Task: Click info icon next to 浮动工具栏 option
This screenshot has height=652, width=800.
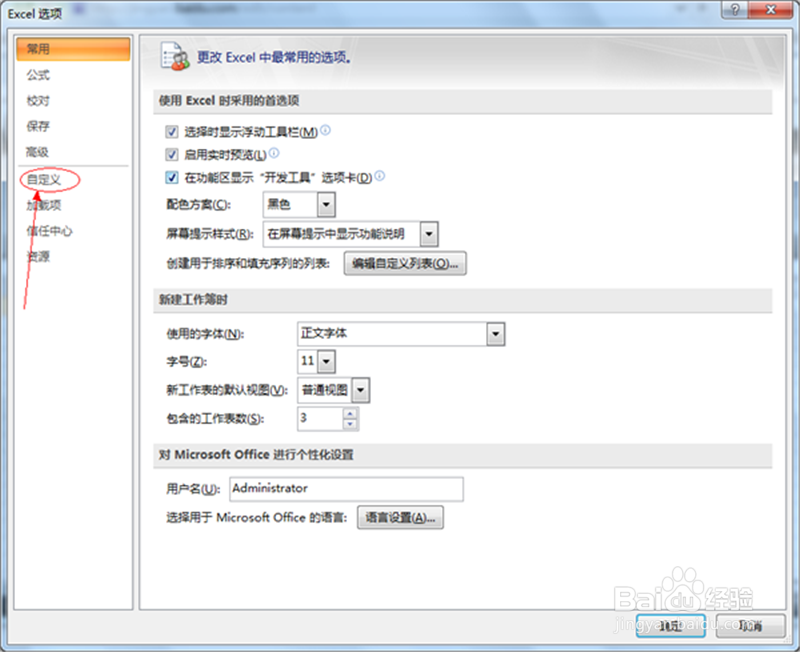Action: [325, 130]
